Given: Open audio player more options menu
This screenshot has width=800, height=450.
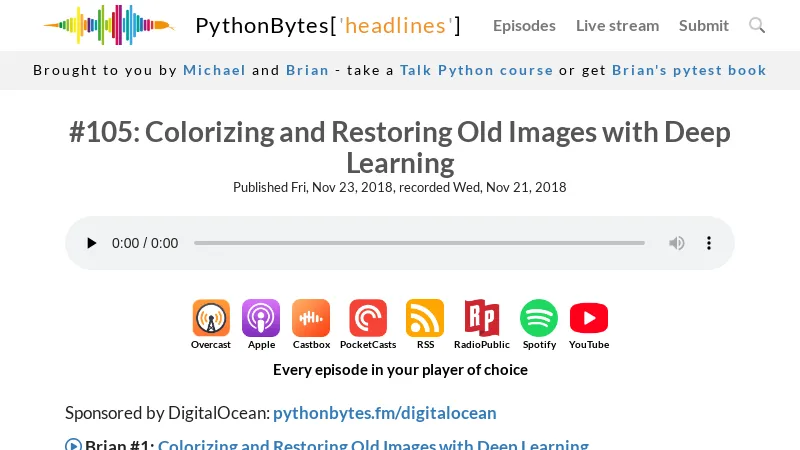Looking at the screenshot, I should (709, 243).
